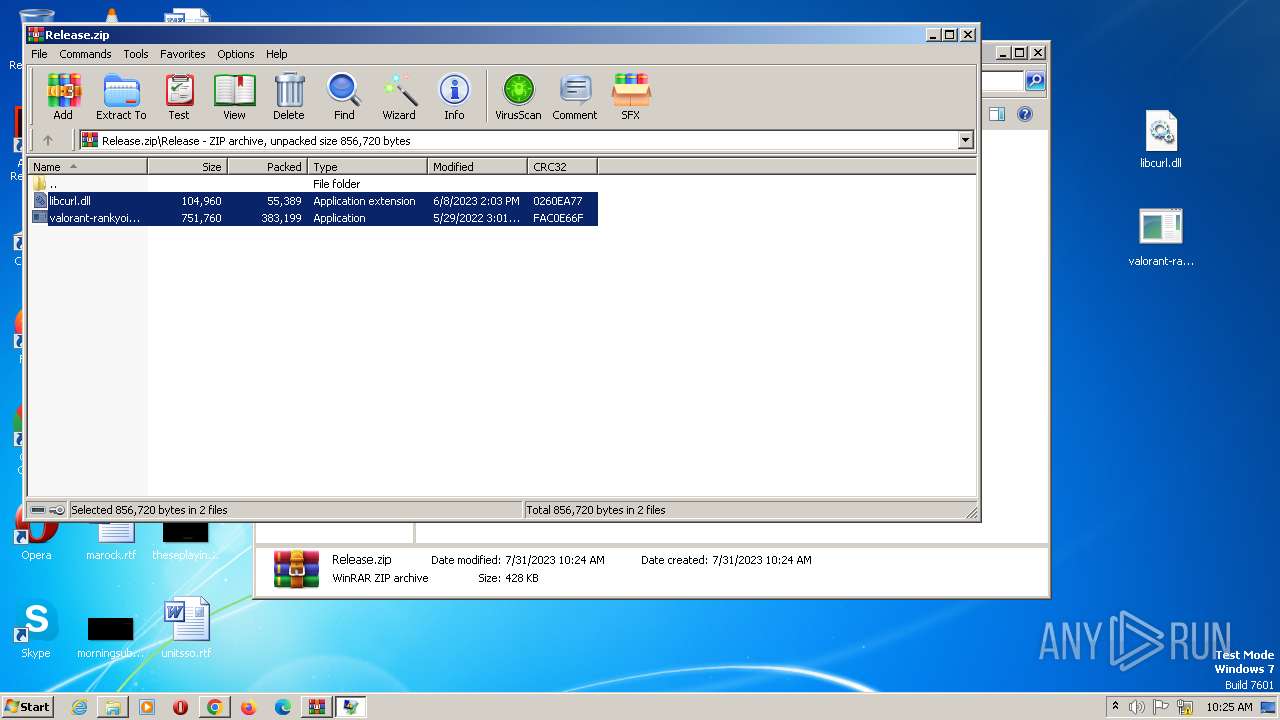Sort by the Size column header

click(x=187, y=167)
